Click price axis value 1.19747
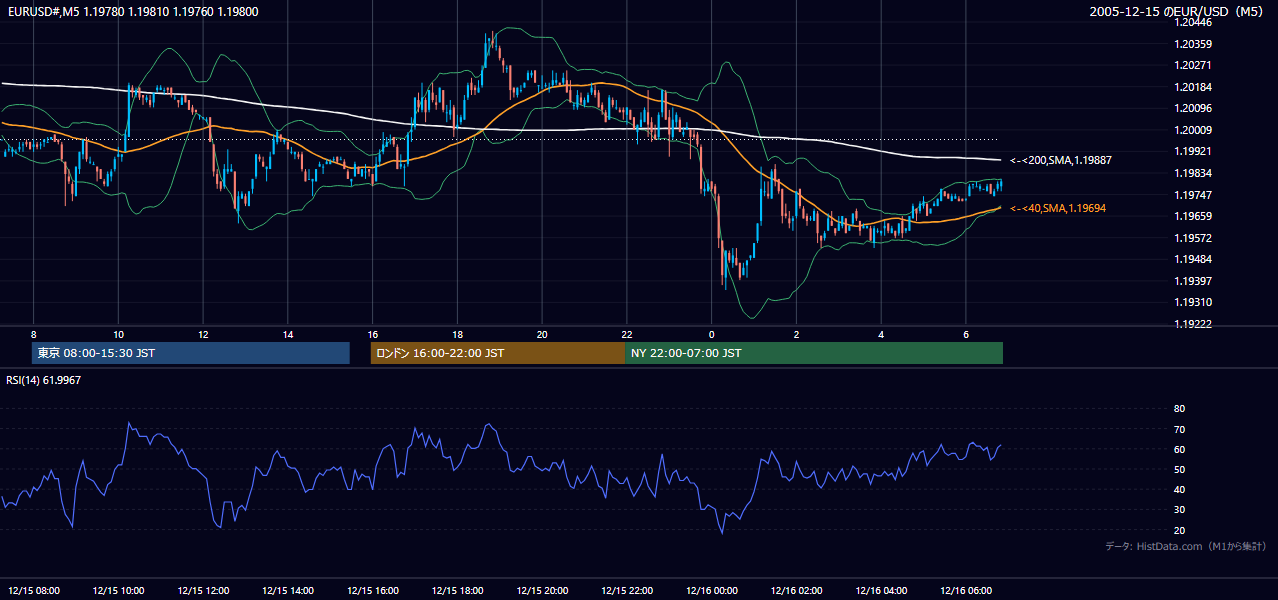Screen dimensions: 1278x600 [x=1193, y=195]
